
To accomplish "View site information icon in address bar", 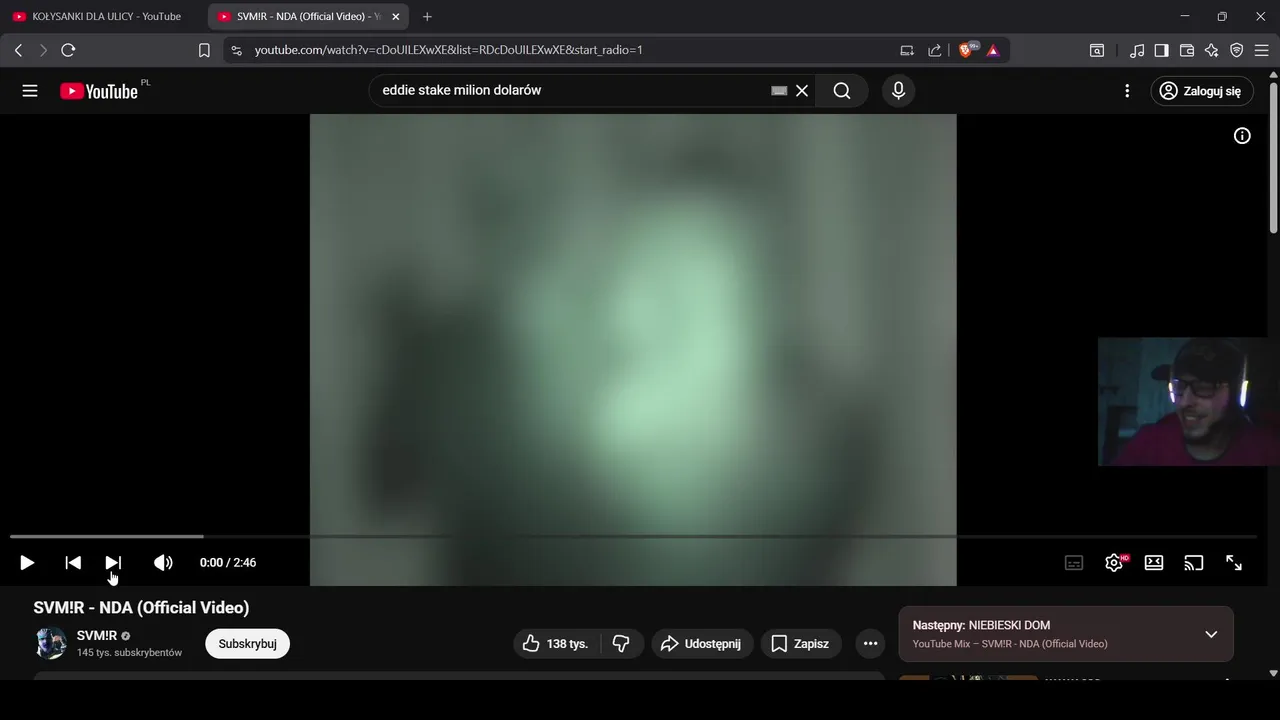I will 235,50.
